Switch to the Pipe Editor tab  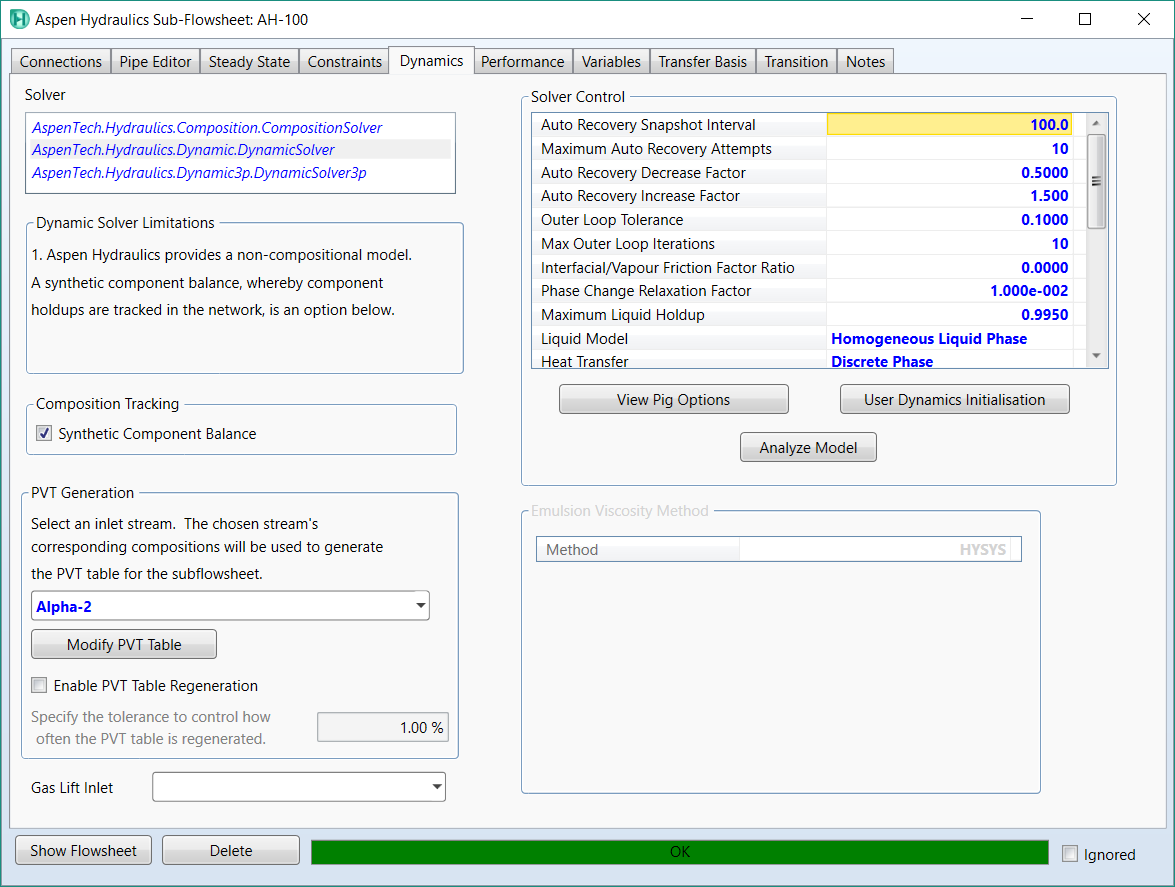pos(157,61)
